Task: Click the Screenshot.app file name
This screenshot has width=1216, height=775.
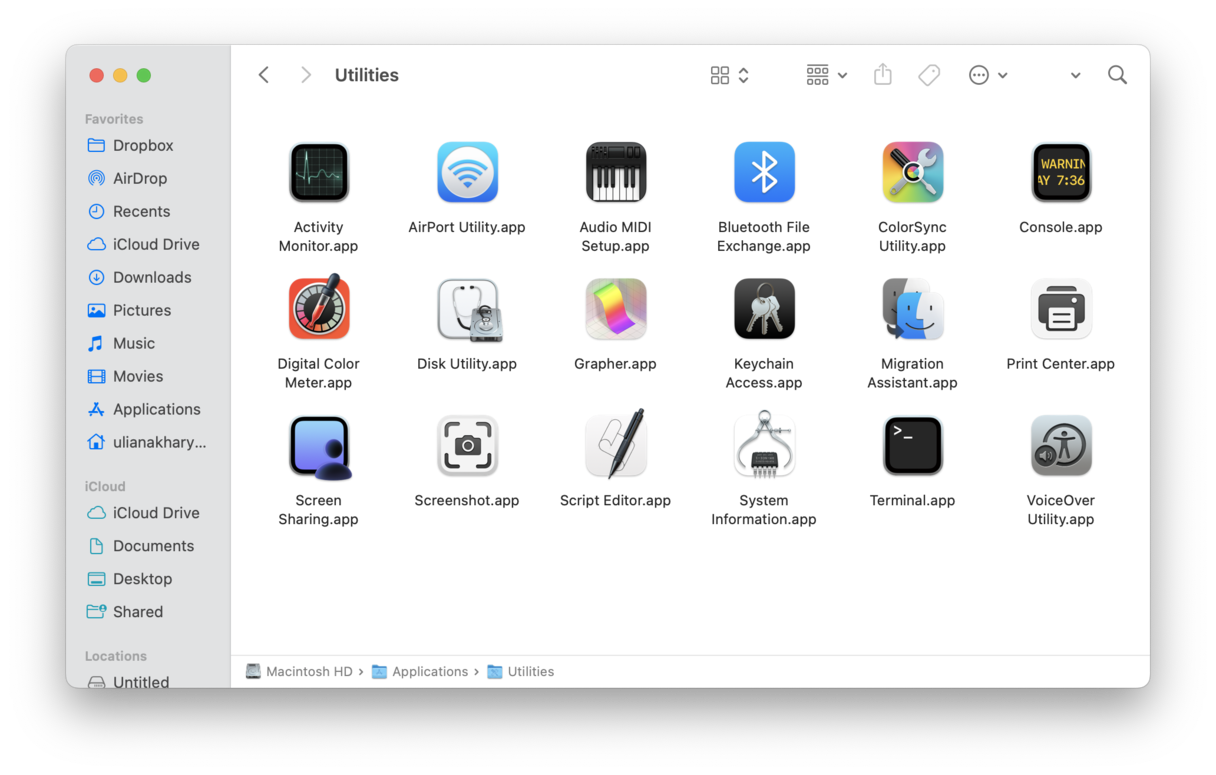Action: (467, 500)
